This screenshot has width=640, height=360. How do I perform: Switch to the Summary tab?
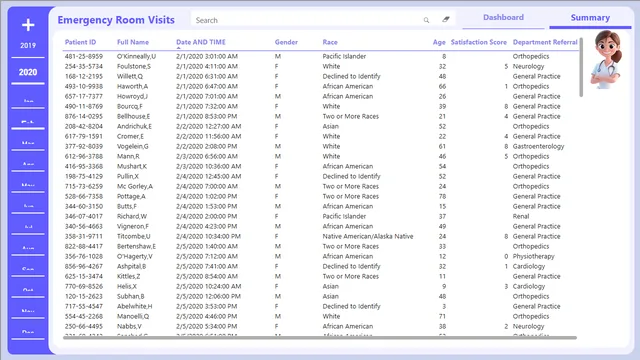coord(590,18)
